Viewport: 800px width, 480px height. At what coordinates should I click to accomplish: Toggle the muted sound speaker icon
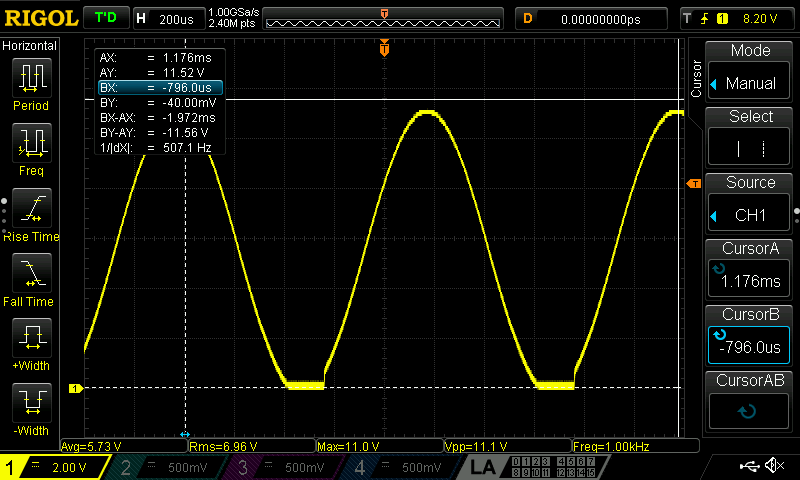(x=774, y=465)
